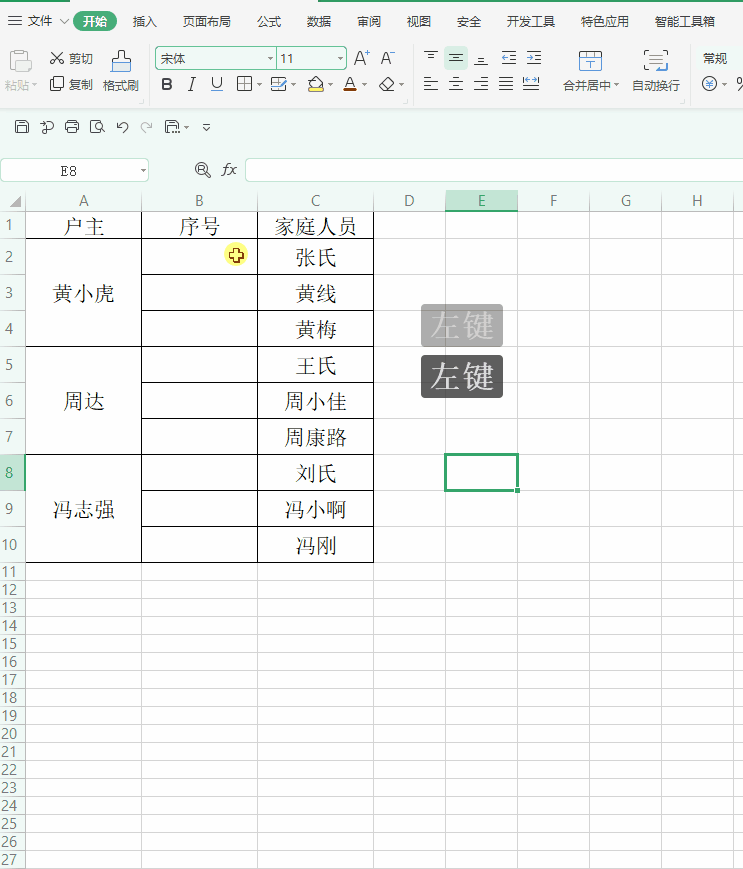
Task: Switch to the 公式 (Formulas) tab
Action: click(x=269, y=21)
